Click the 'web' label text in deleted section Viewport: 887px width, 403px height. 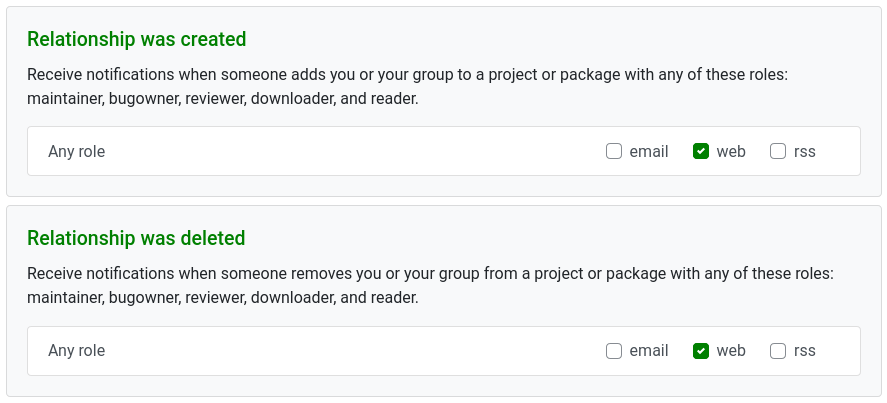point(731,351)
